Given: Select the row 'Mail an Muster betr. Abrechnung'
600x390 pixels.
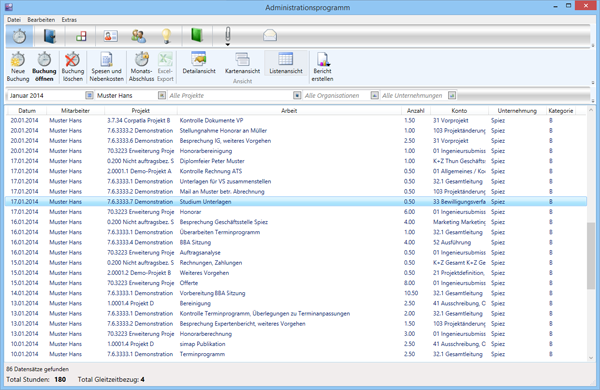Looking at the screenshot, I should point(296,191).
